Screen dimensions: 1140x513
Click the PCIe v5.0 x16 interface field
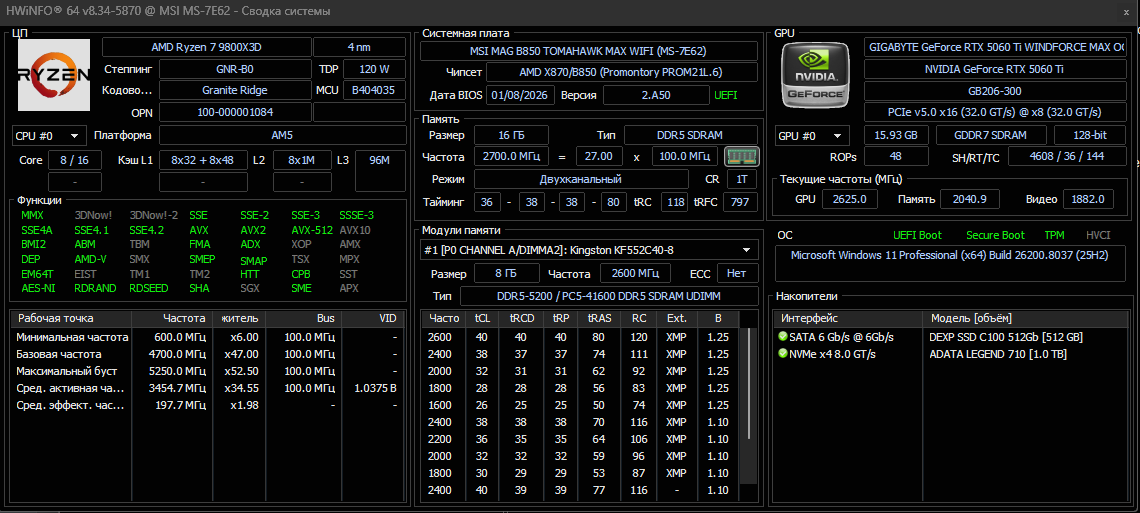coord(995,113)
